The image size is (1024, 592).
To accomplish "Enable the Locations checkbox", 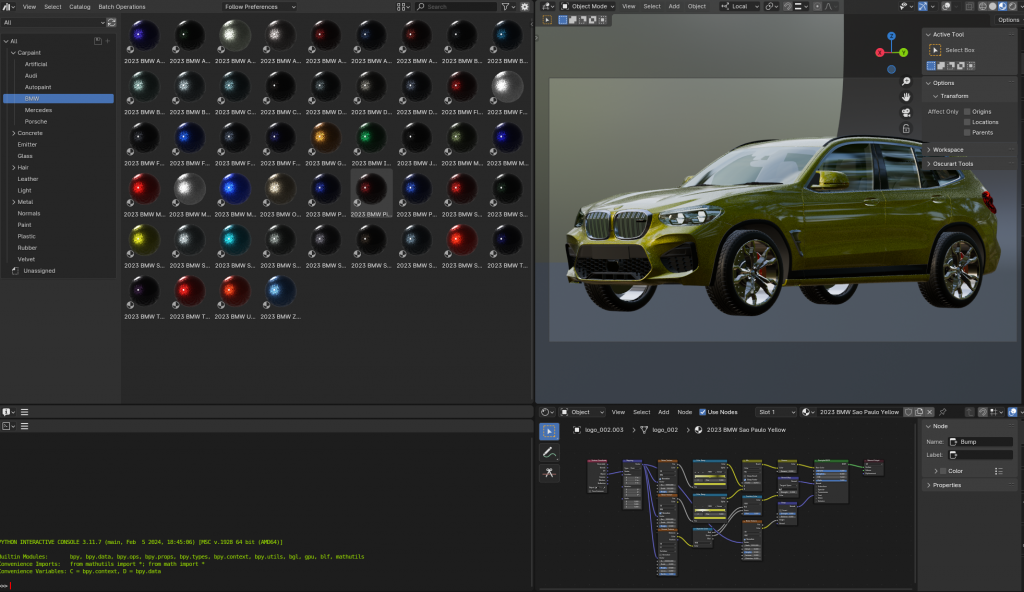I will 967,122.
